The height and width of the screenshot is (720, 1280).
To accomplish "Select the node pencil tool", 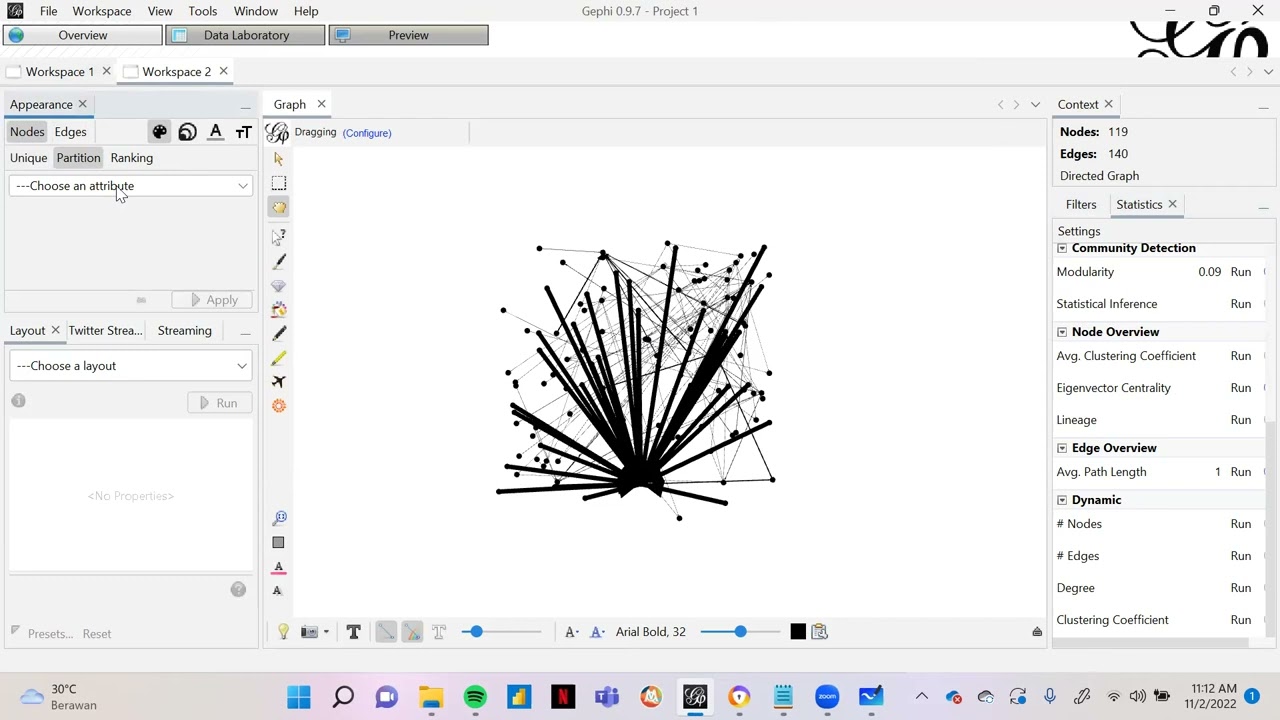I will coord(278,333).
